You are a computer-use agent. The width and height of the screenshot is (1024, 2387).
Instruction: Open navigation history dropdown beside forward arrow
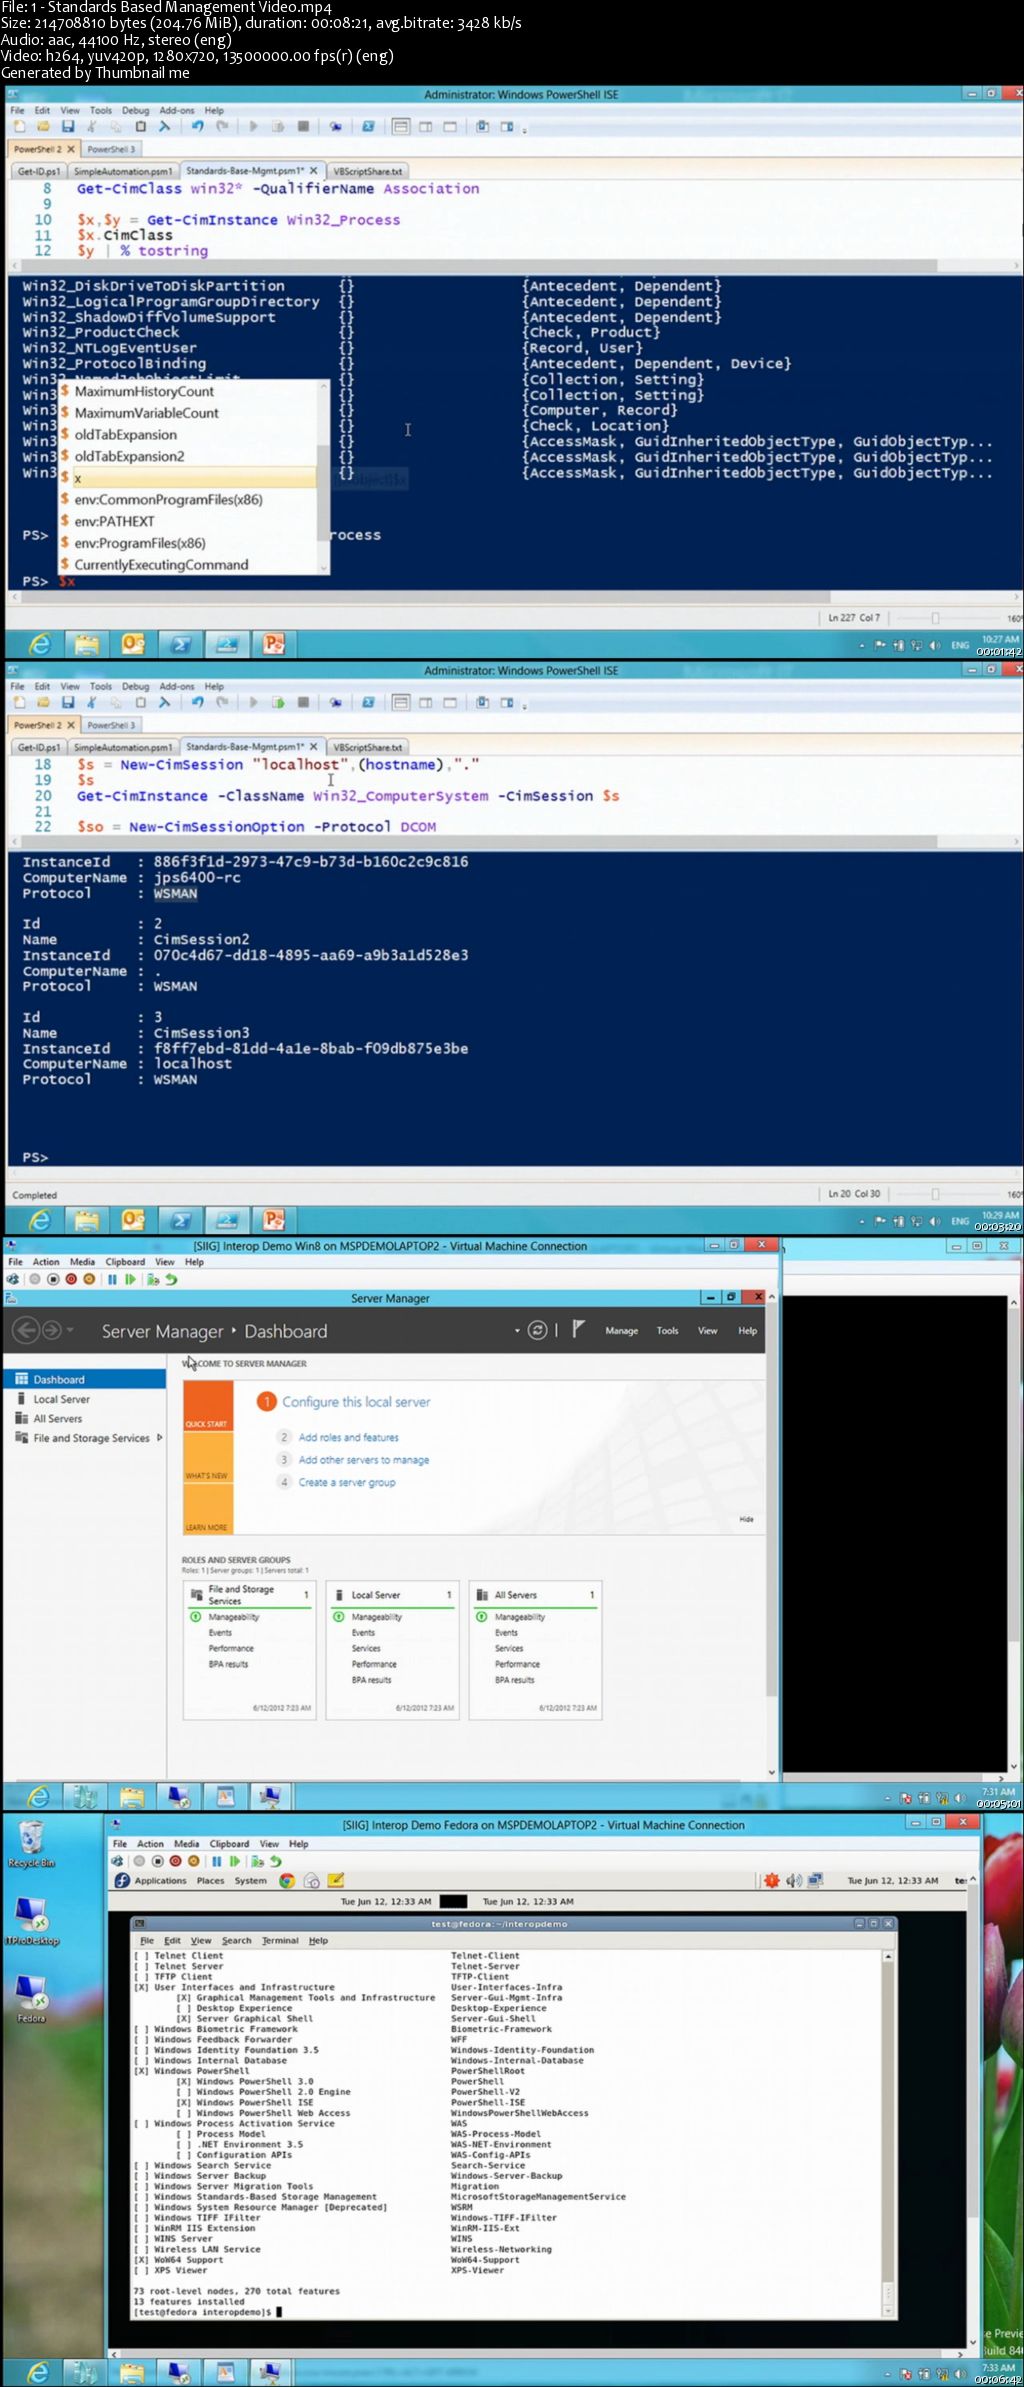click(x=70, y=1331)
